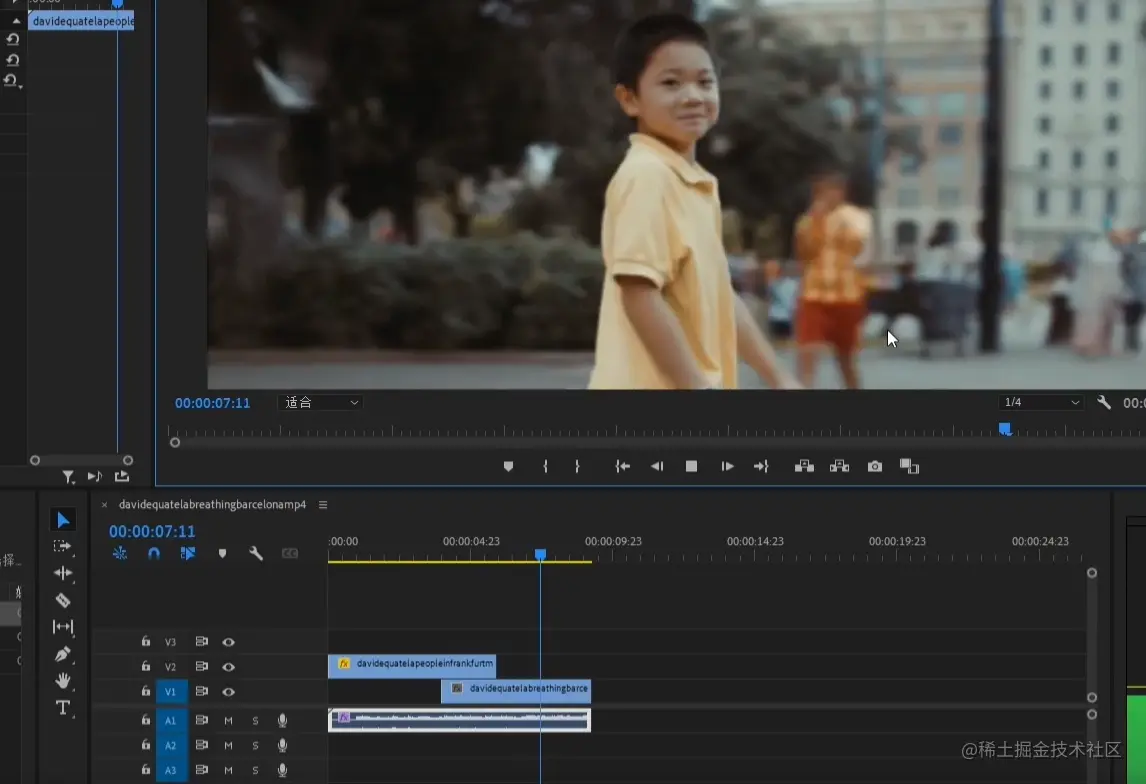This screenshot has width=1146, height=784.
Task: Step forward one frame
Action: click(x=727, y=467)
